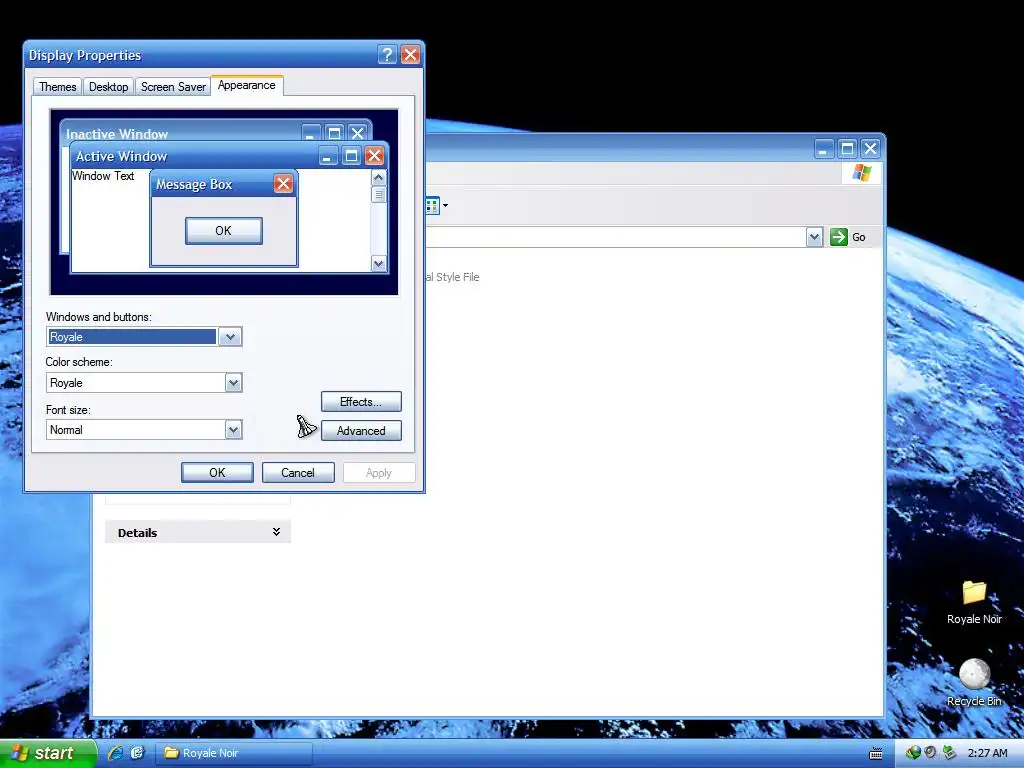
Task: Close the Display Properties dialog
Action: [x=410, y=55]
